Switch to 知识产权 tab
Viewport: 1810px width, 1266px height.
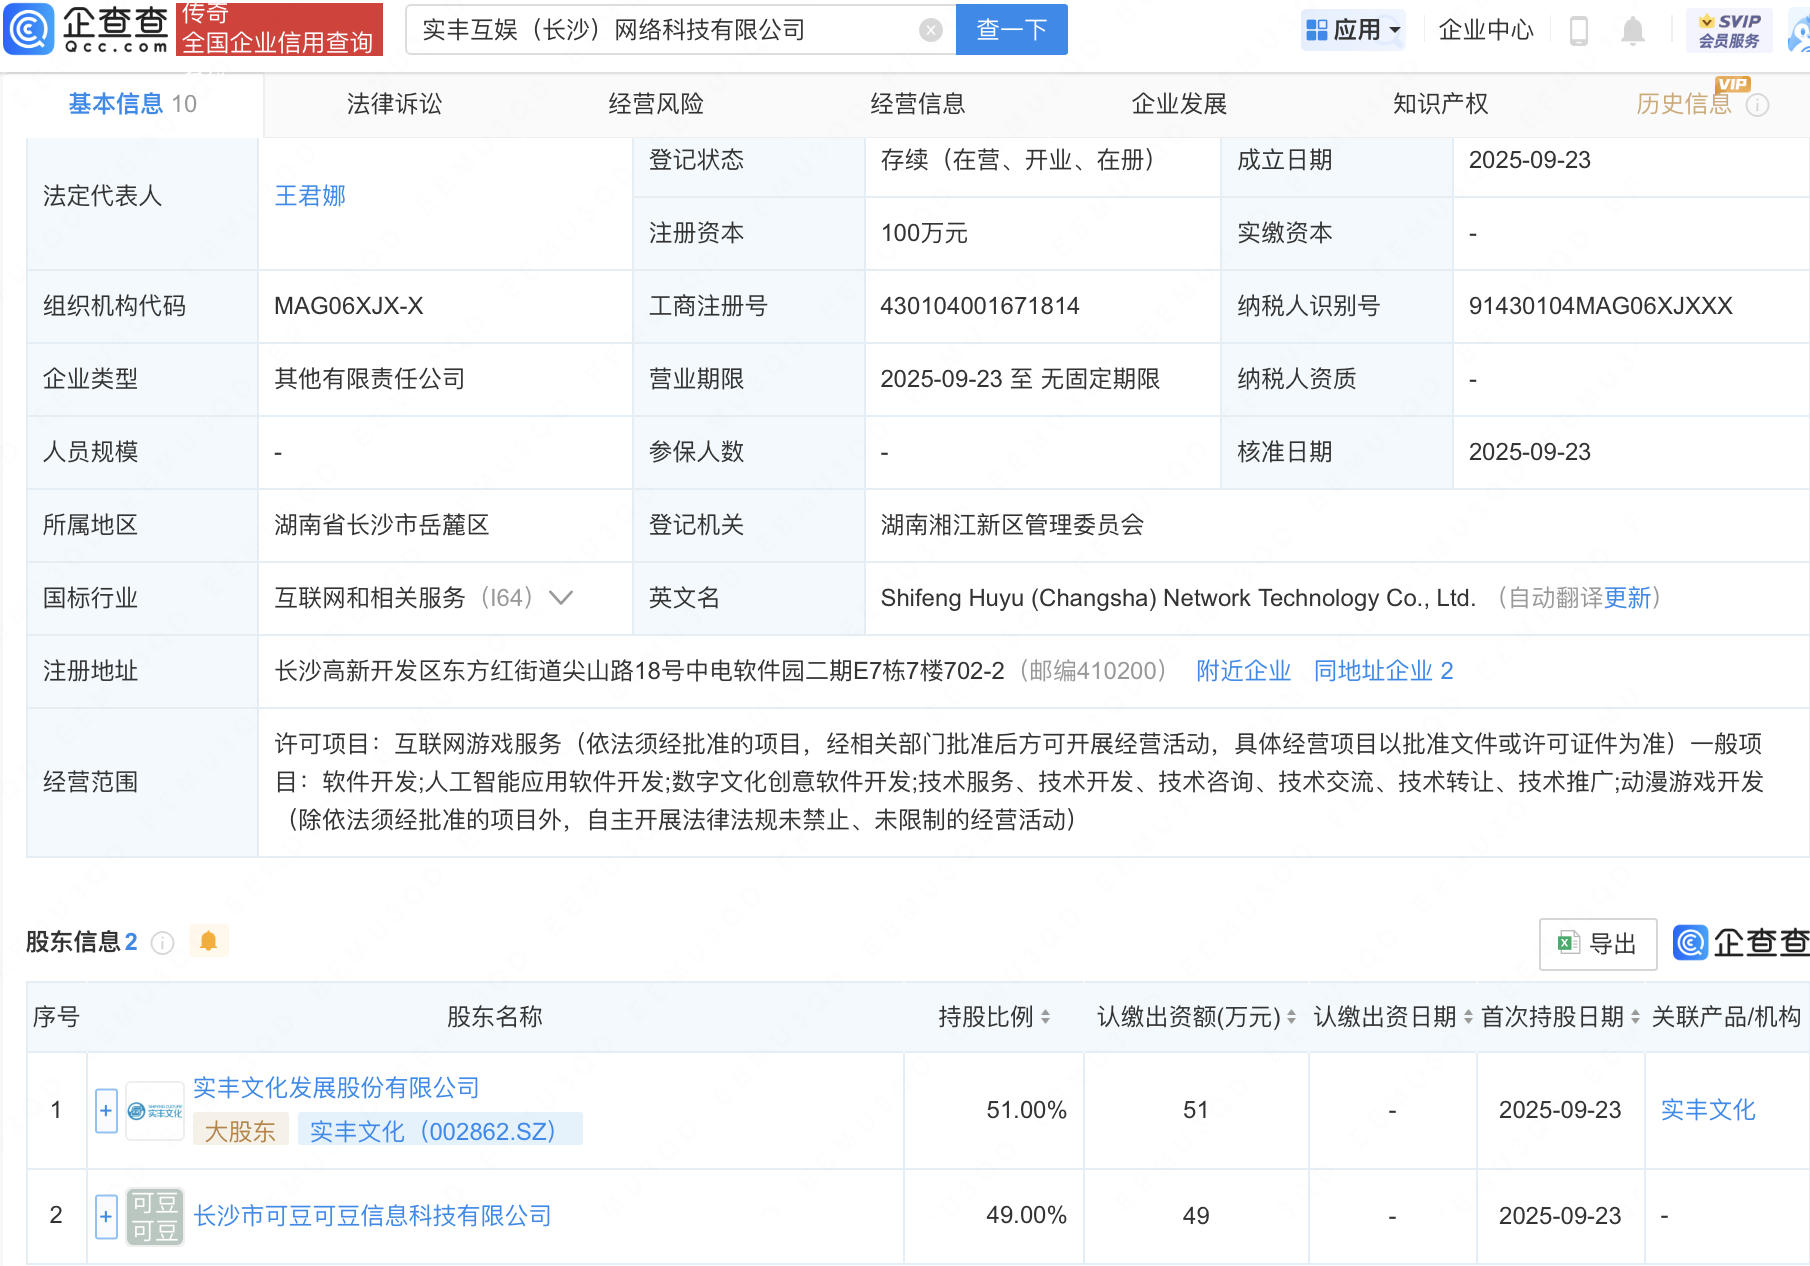tap(1440, 104)
